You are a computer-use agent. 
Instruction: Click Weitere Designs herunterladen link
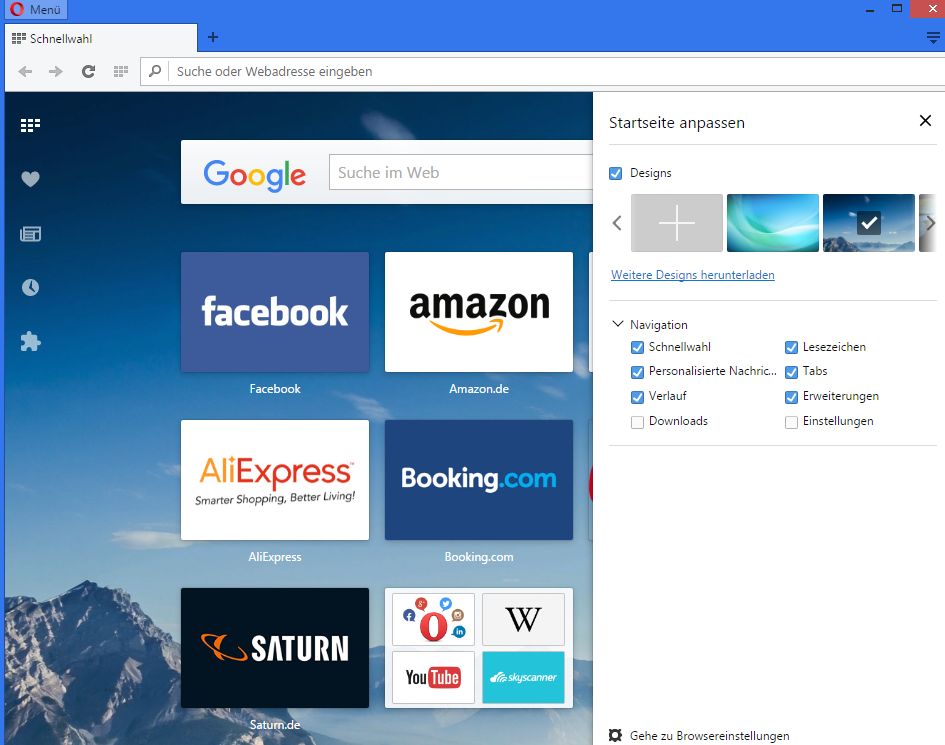click(x=692, y=275)
